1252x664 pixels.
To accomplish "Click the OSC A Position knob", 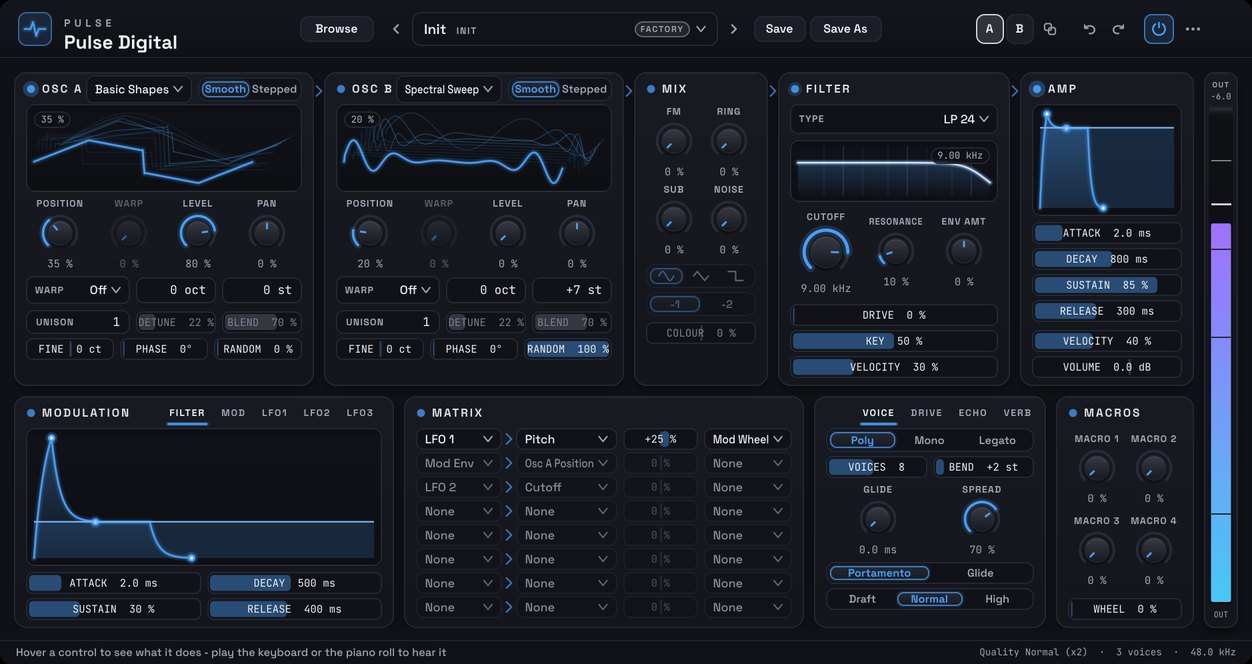I will pos(59,233).
